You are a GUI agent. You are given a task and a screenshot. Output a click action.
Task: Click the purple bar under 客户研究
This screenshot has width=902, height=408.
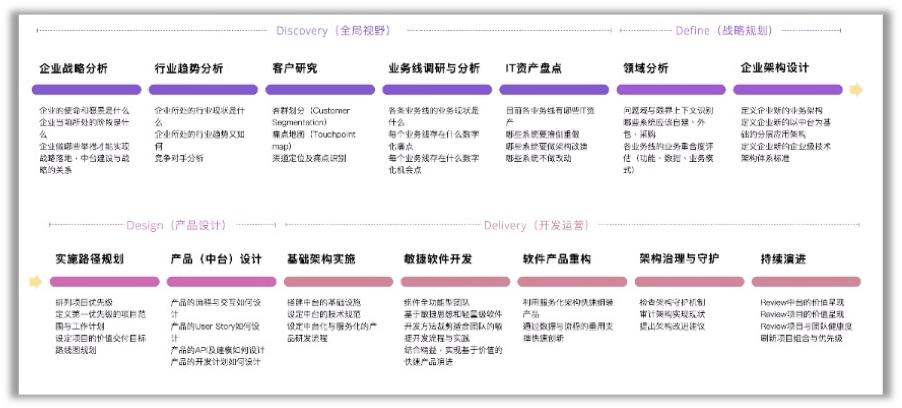320,90
